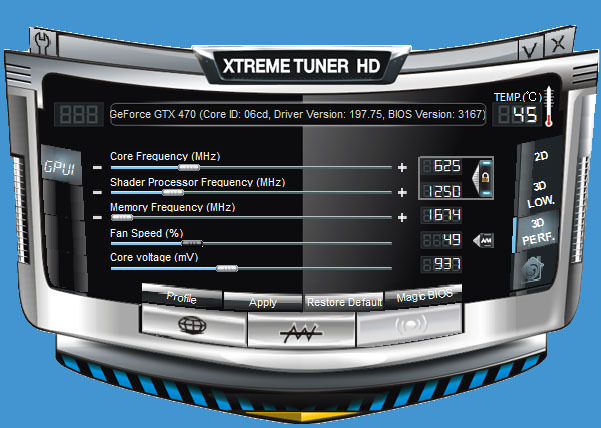Toggle the fan speed auto mode icon

click(483, 241)
